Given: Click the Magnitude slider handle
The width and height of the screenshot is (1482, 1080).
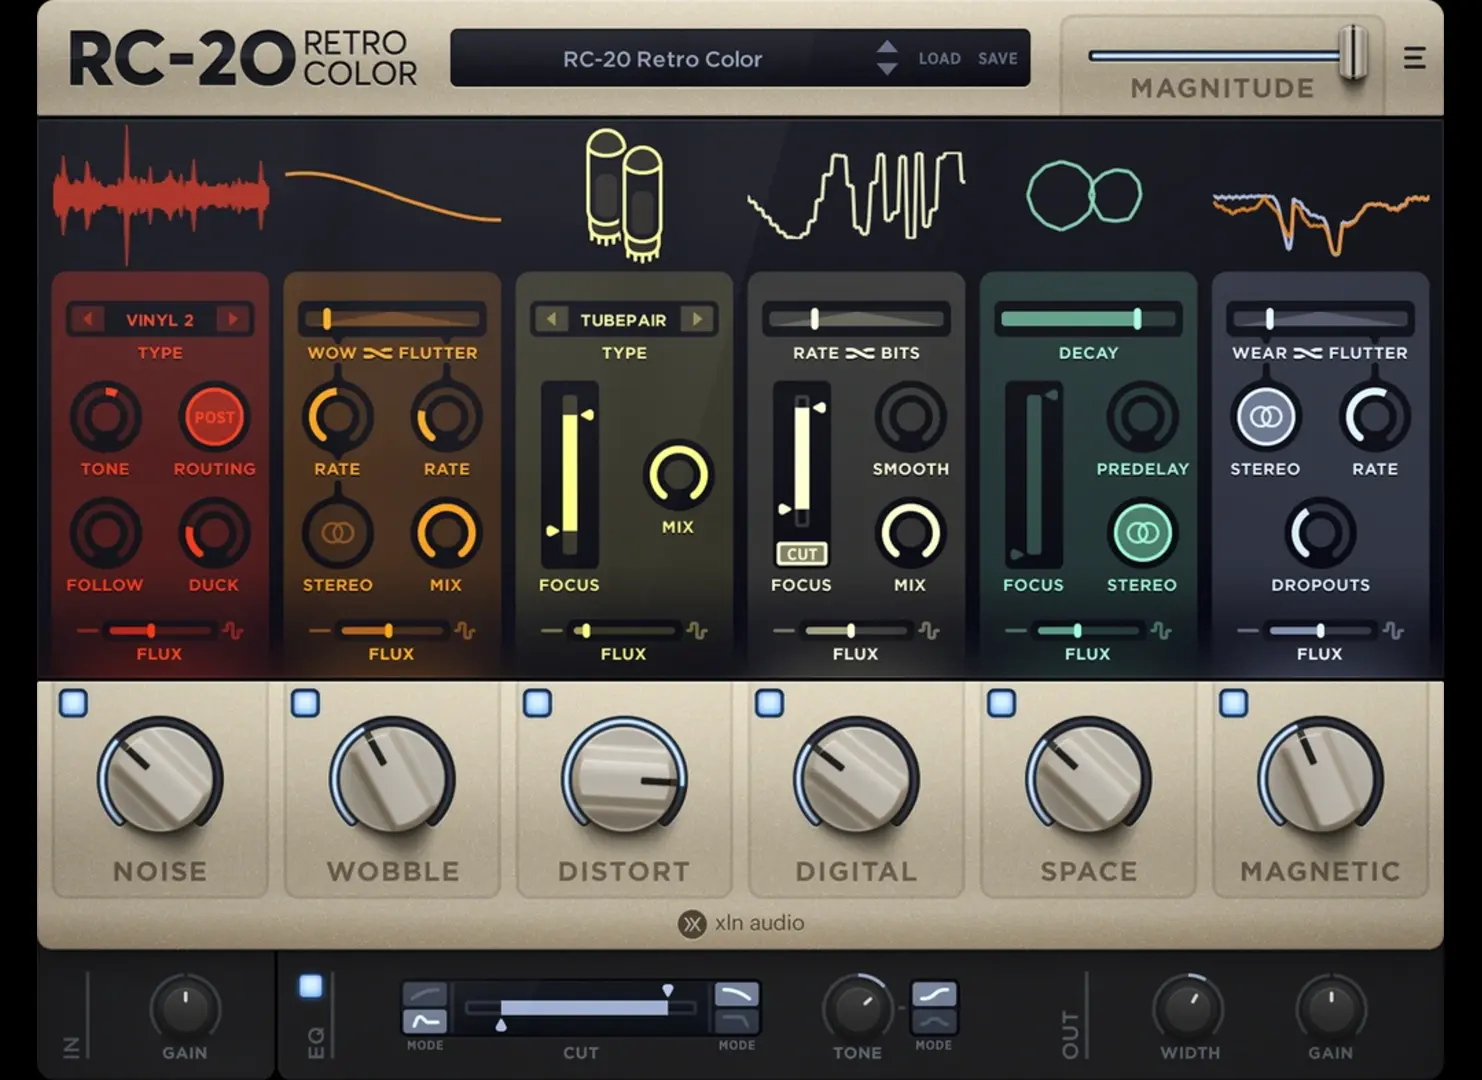Looking at the screenshot, I should click(1353, 53).
